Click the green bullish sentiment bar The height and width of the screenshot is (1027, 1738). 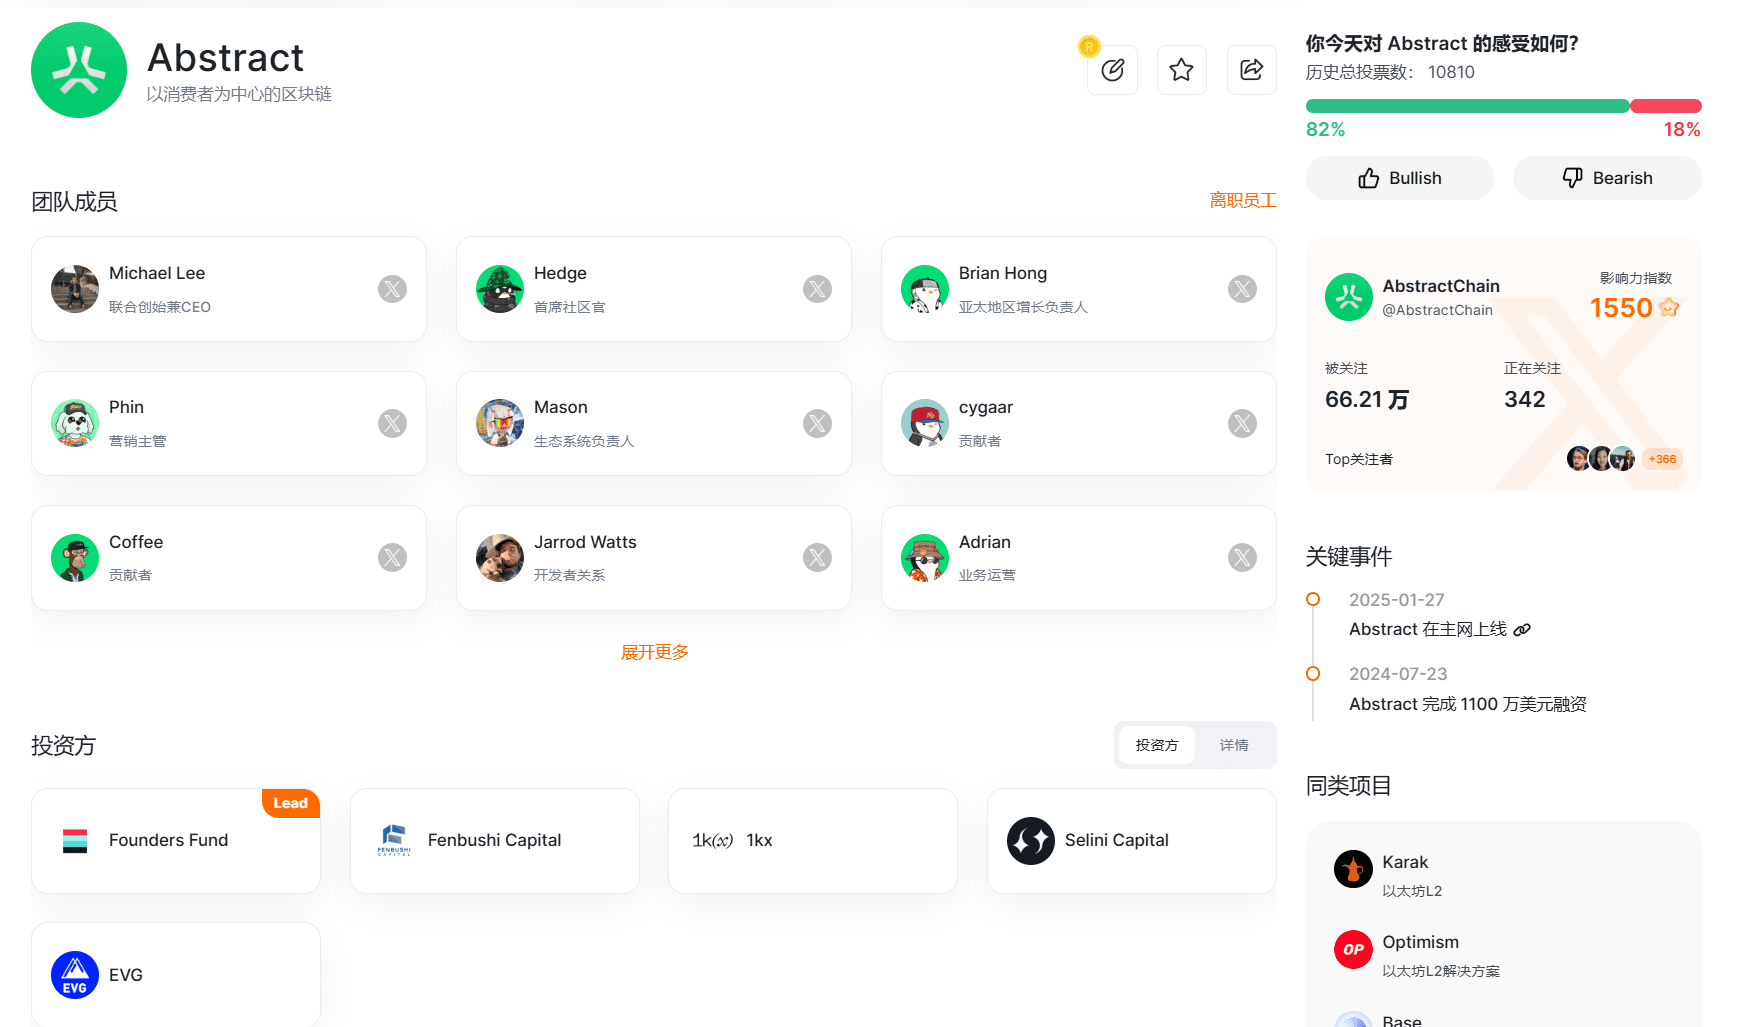click(1468, 106)
